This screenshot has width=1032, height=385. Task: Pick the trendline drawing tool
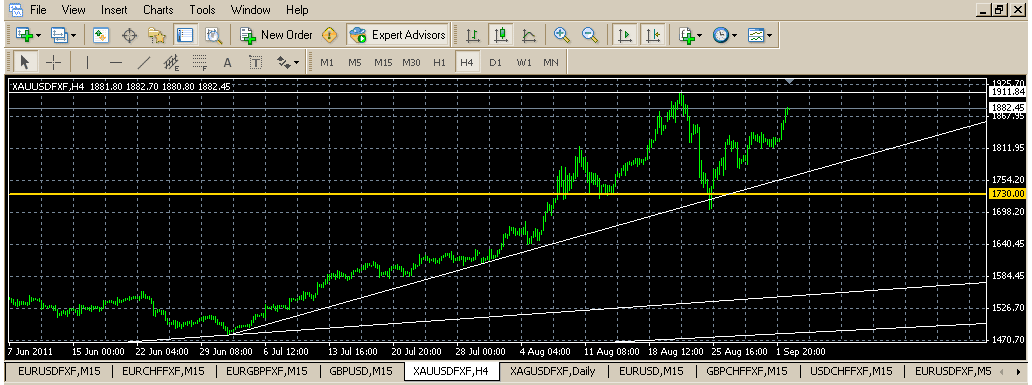pos(143,63)
